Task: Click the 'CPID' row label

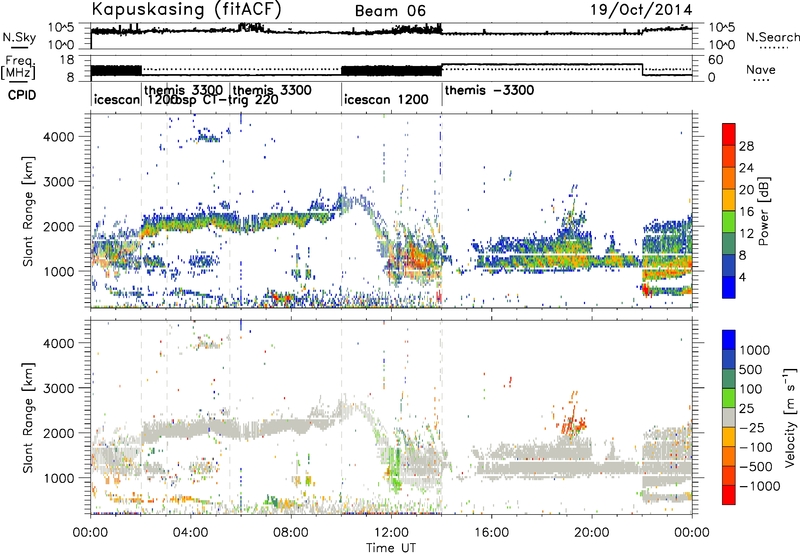Action: point(22,95)
